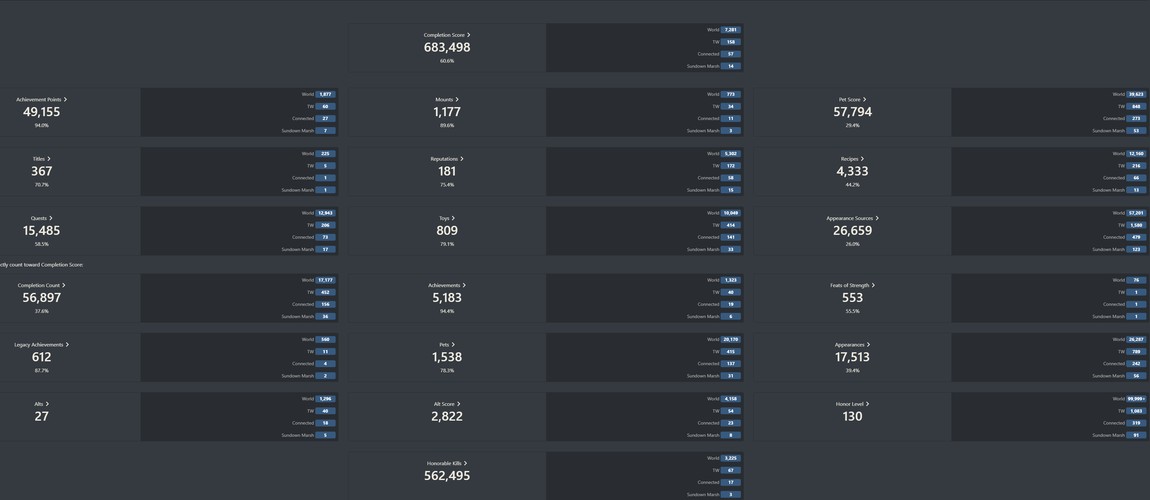Click the World rank badge 7,281

(x=730, y=30)
